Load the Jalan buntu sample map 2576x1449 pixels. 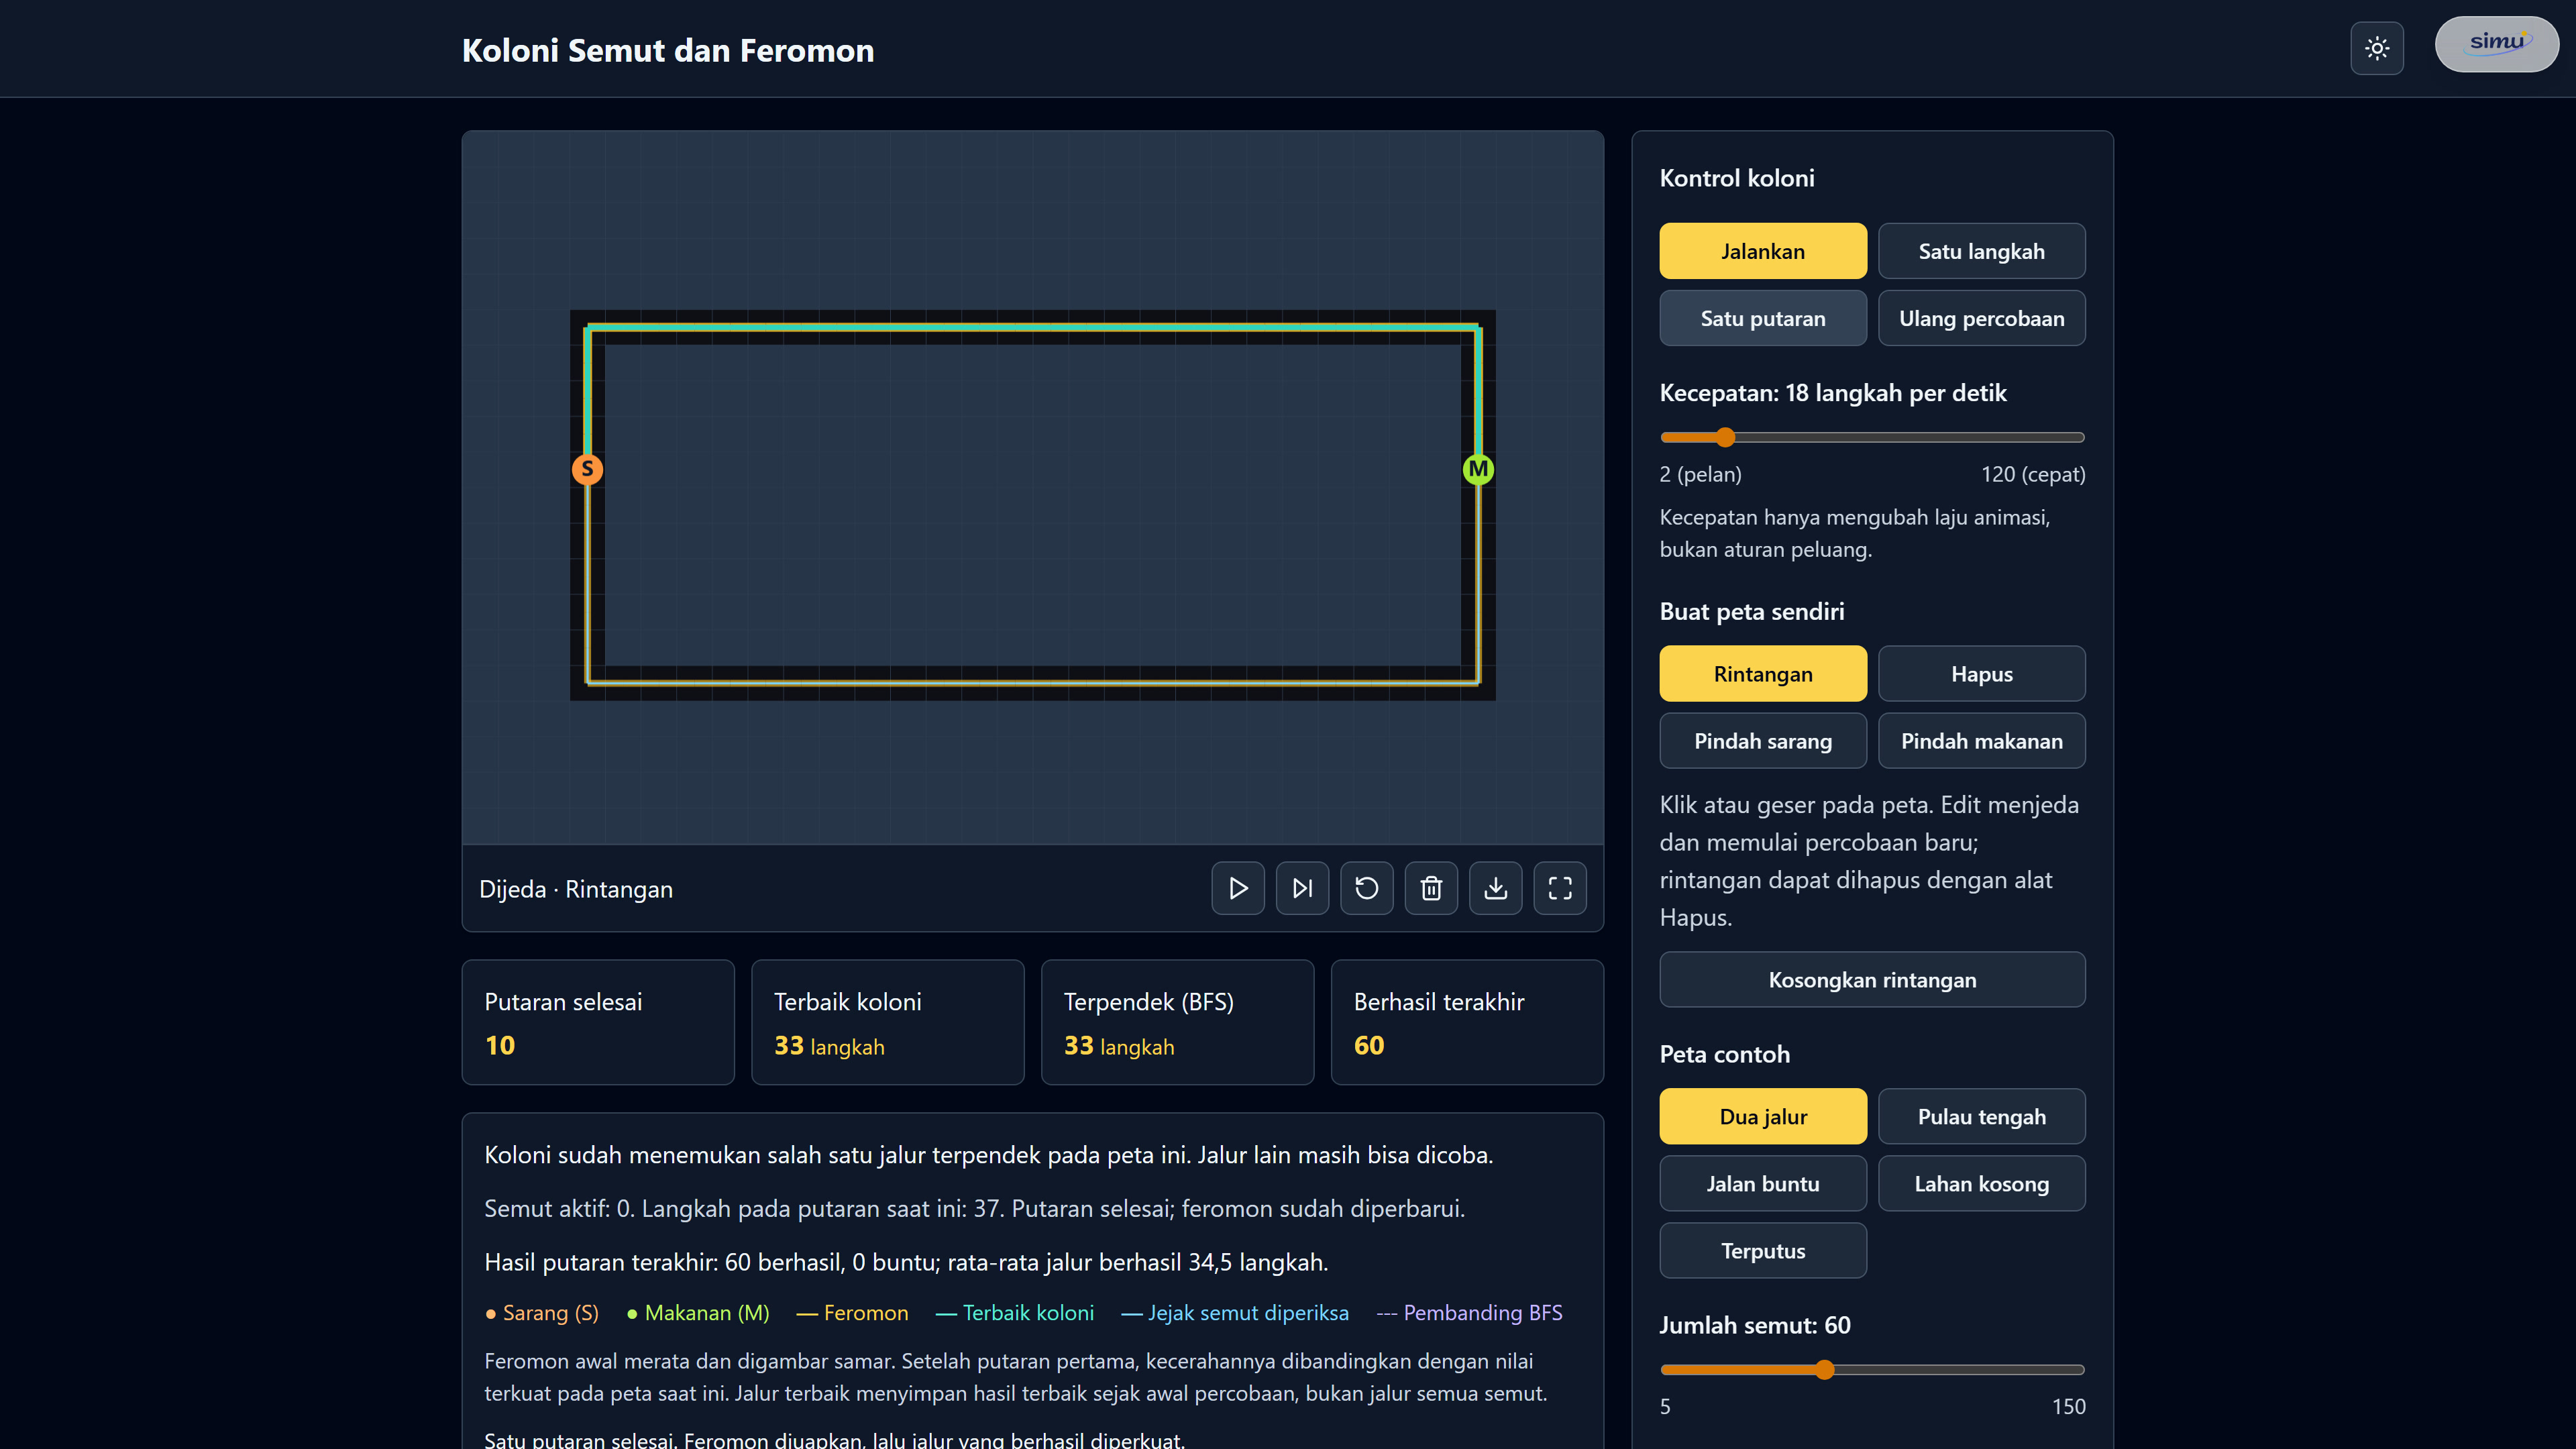[1763, 1183]
